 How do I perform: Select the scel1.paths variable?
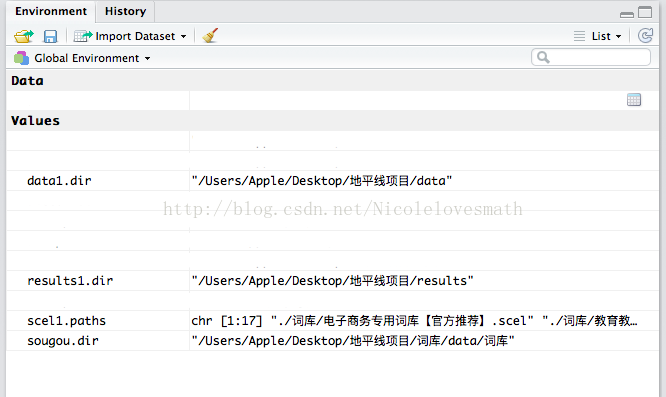tap(66, 321)
